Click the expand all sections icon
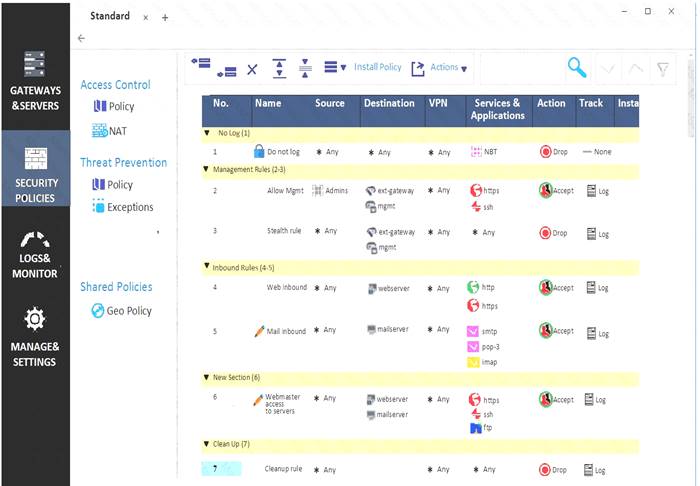The width and height of the screenshot is (700, 486). point(279,68)
